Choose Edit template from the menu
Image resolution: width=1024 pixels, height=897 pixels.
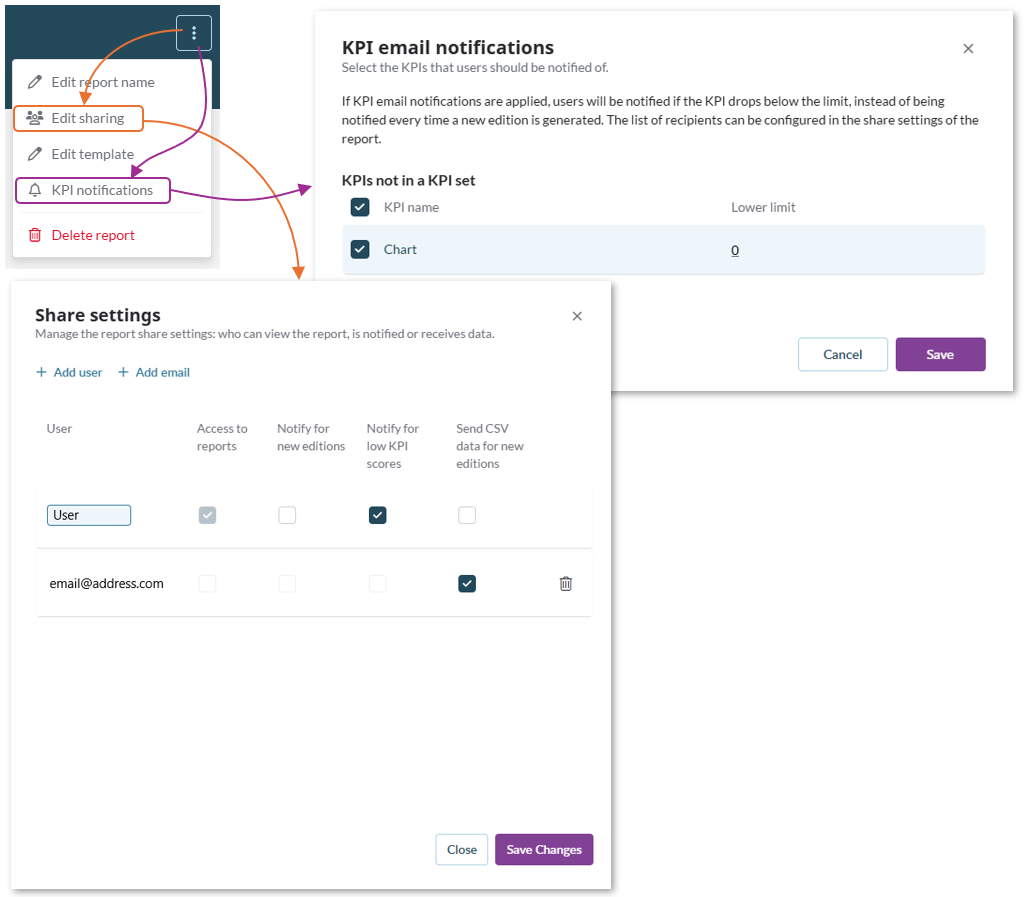[93, 154]
